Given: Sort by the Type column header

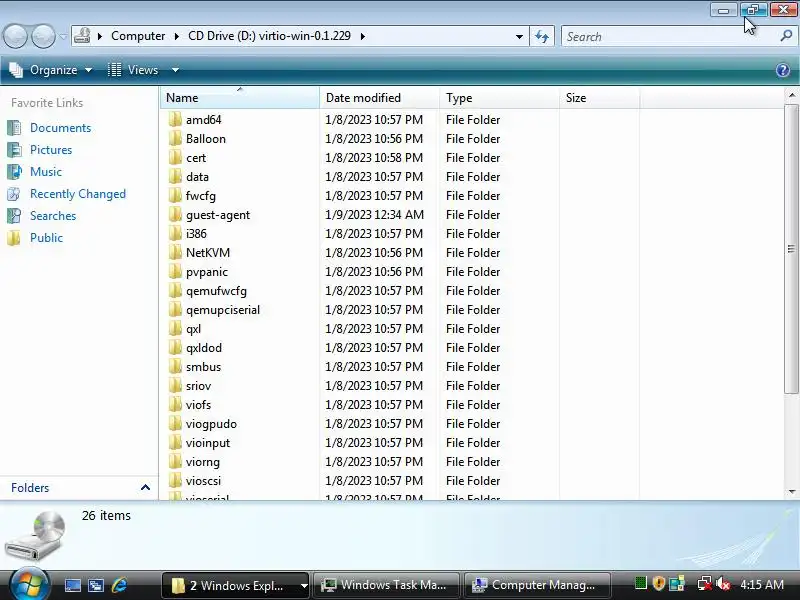Looking at the screenshot, I should coord(499,97).
